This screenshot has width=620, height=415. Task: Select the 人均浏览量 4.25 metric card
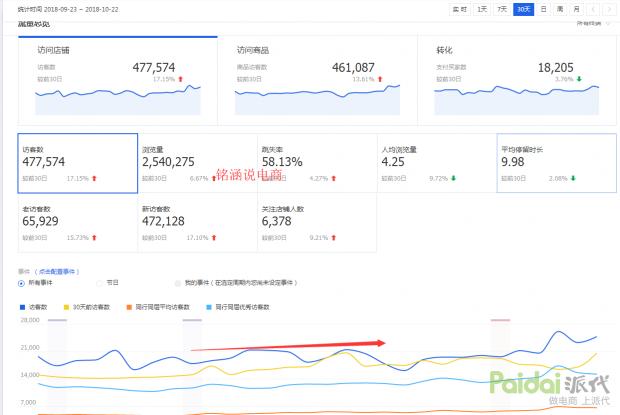click(437, 163)
